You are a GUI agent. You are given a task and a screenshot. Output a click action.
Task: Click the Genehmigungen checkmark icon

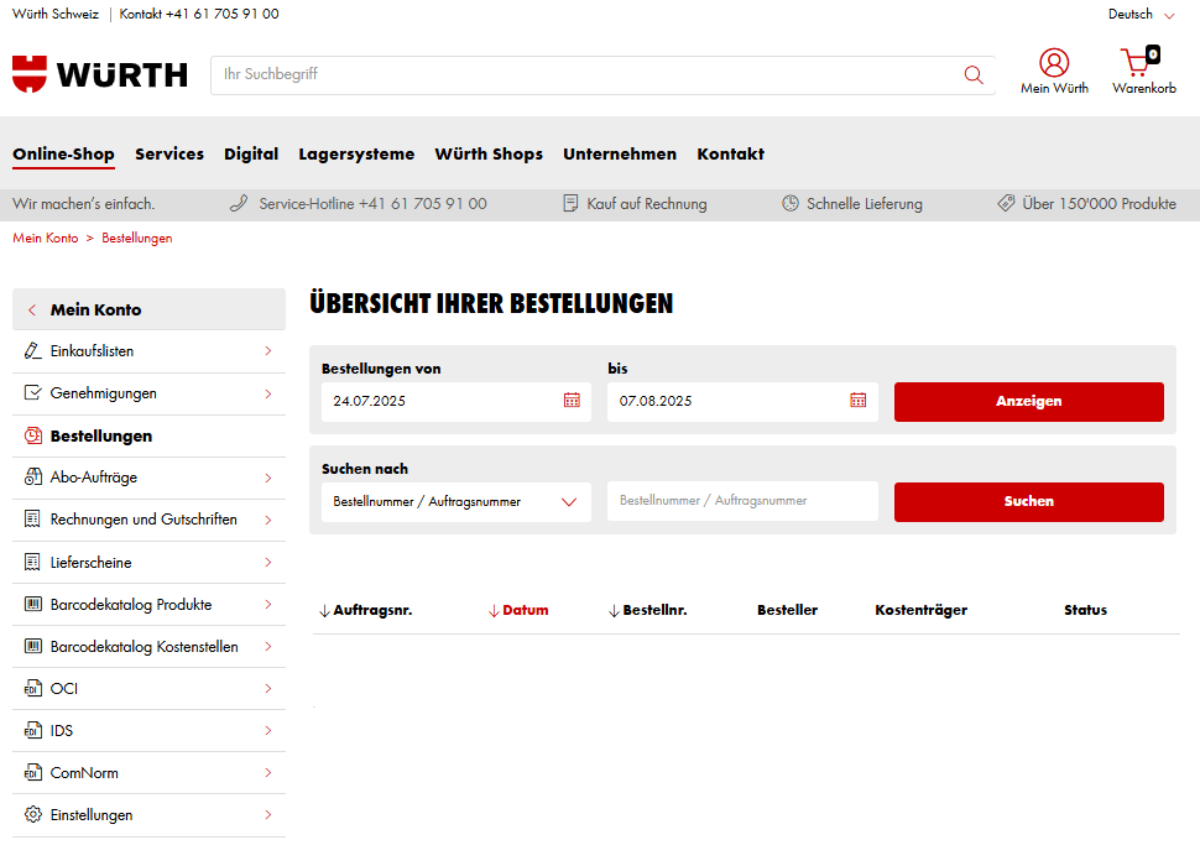[32, 394]
